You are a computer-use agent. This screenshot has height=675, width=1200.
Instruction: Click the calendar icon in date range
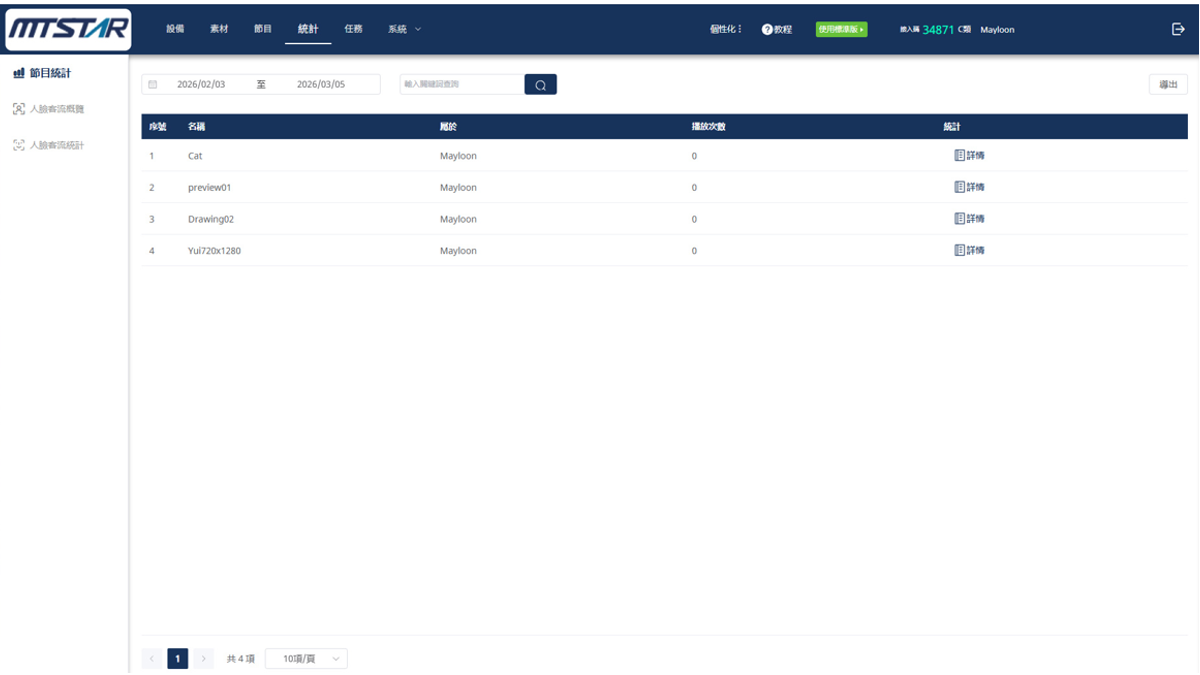point(153,85)
